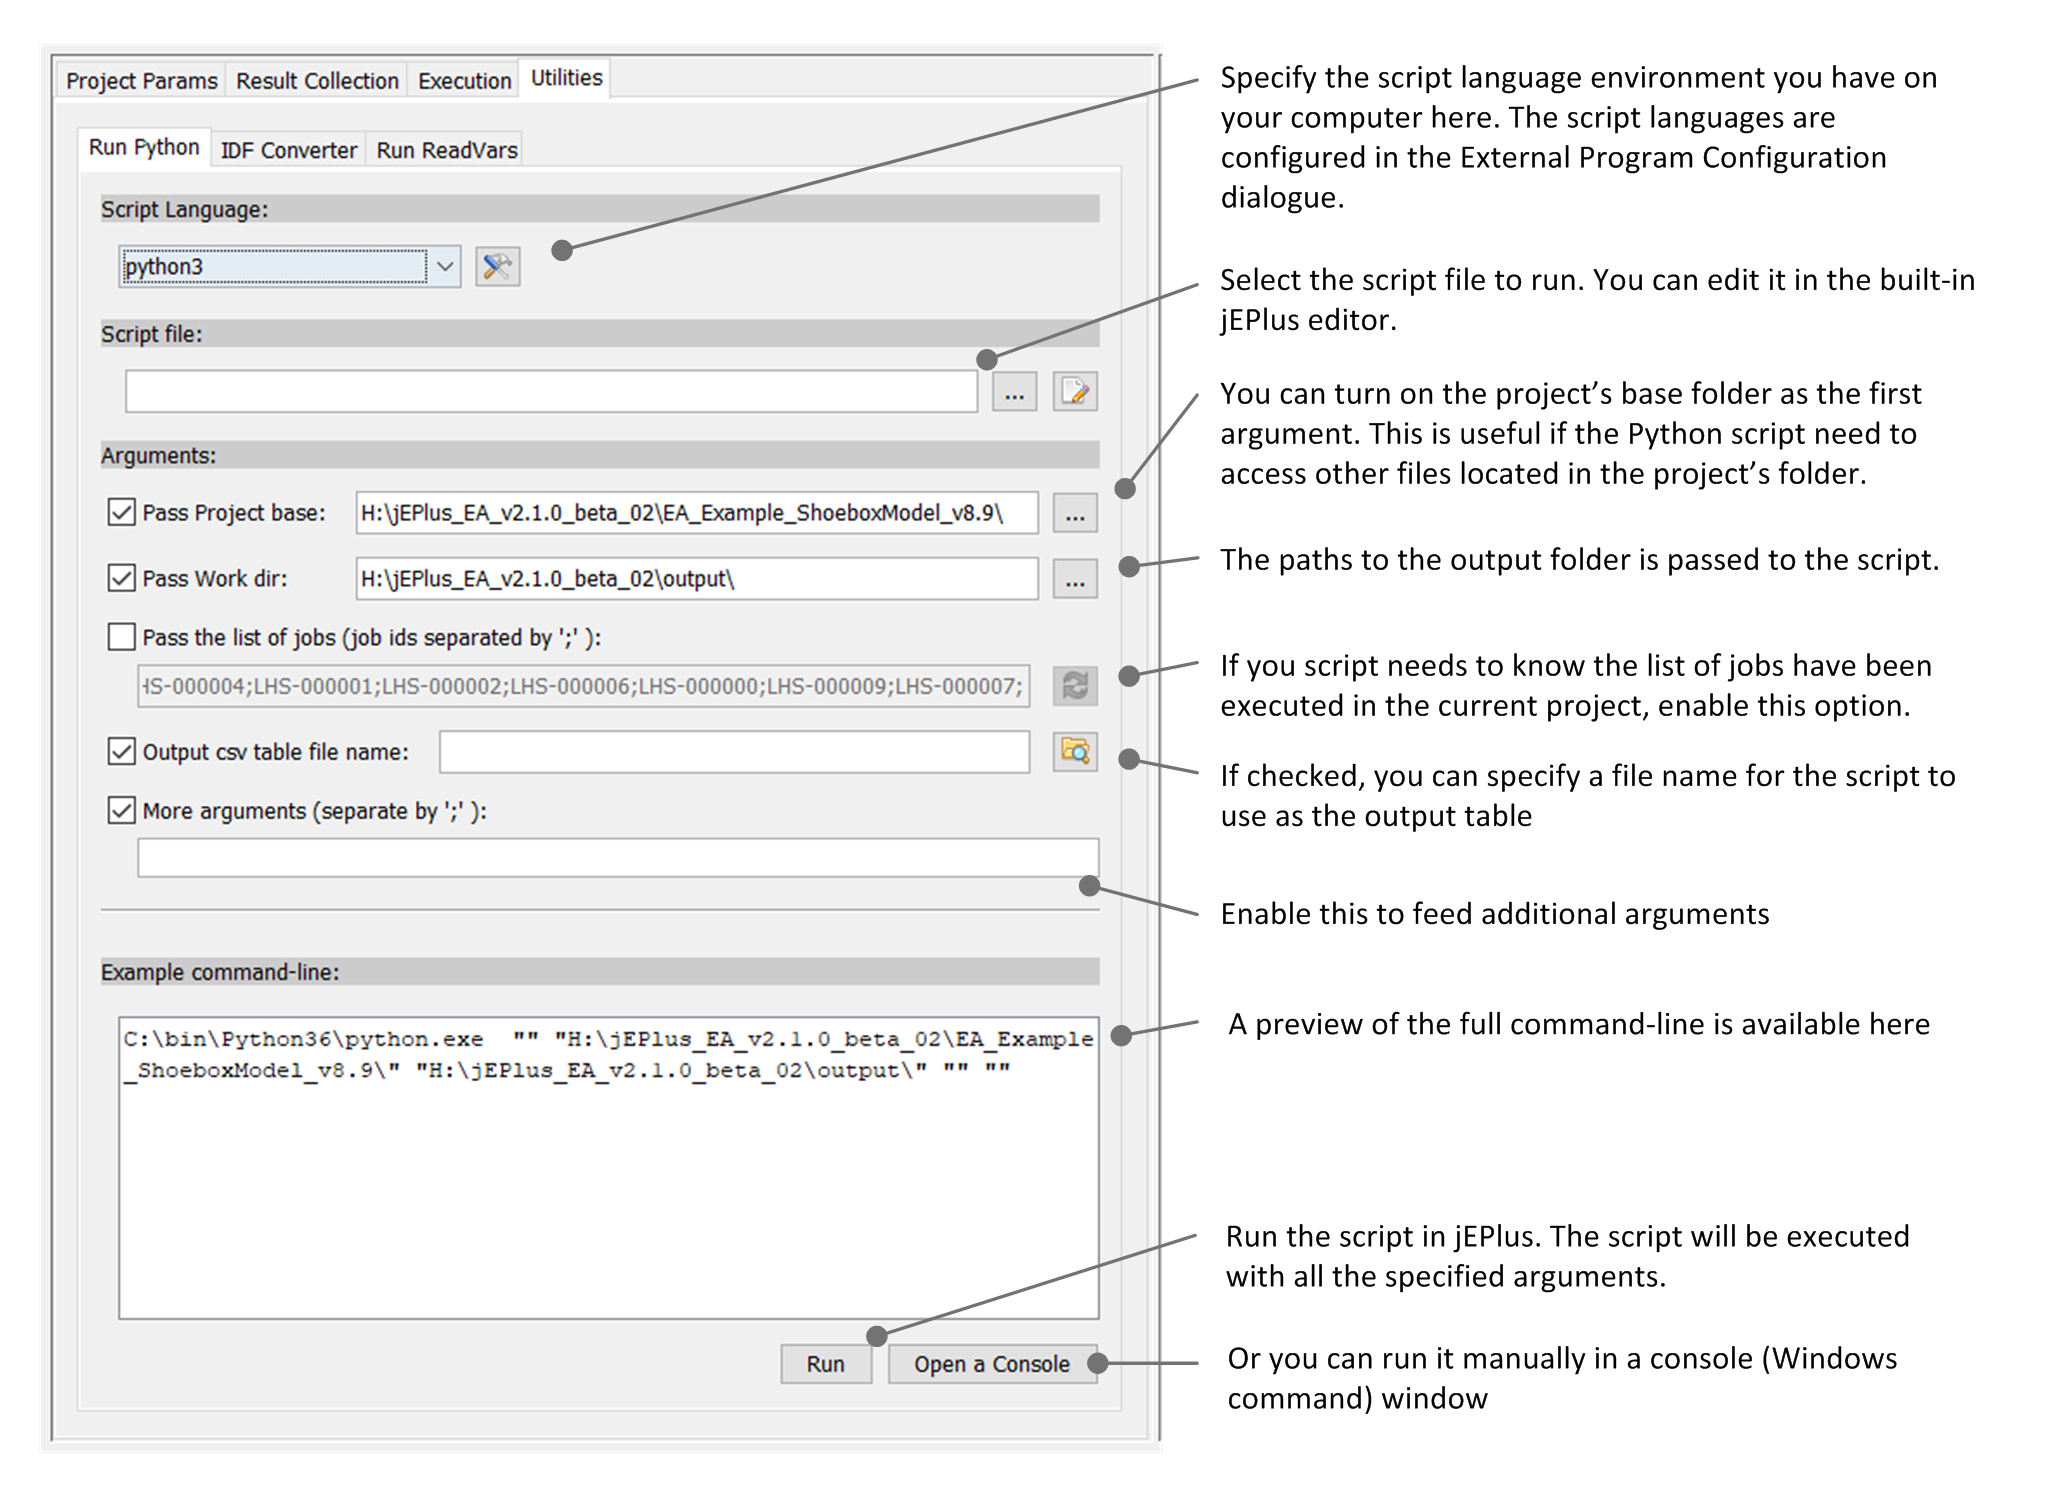Browse for Project base folder
2047x1497 pixels.
point(1075,513)
